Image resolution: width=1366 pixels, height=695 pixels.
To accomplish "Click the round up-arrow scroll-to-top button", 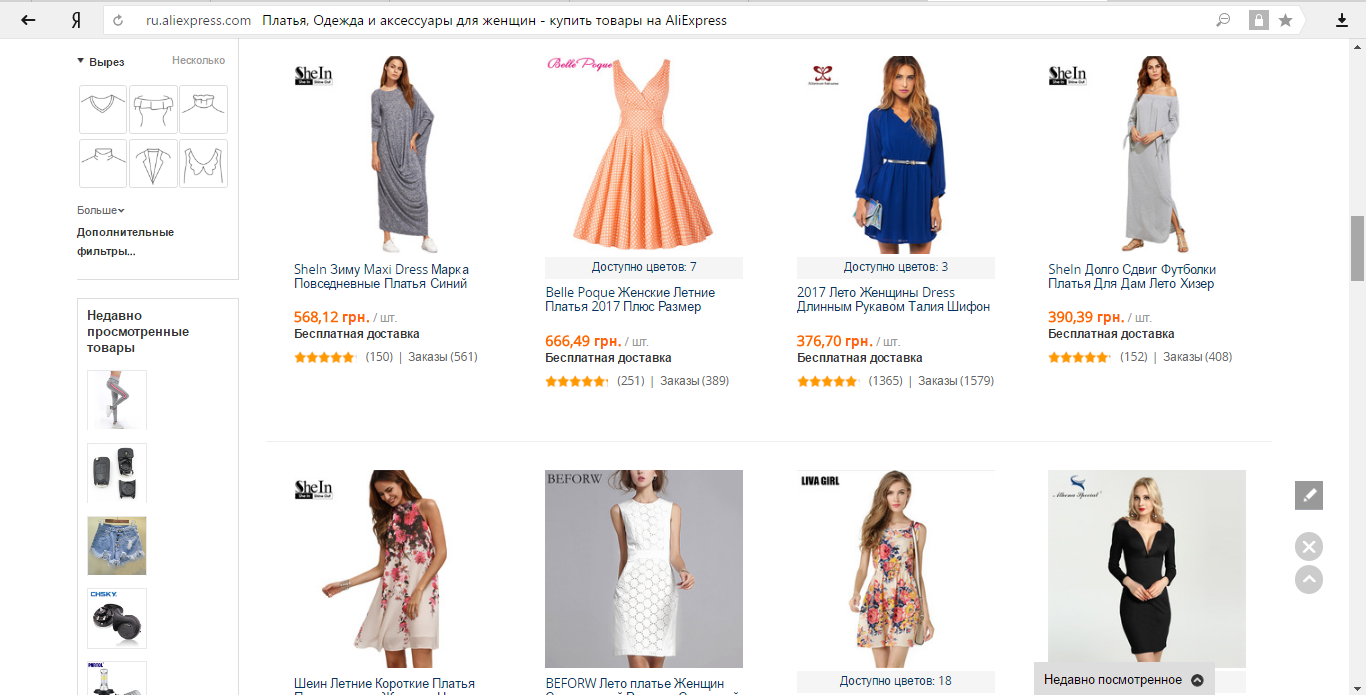I will (1309, 579).
